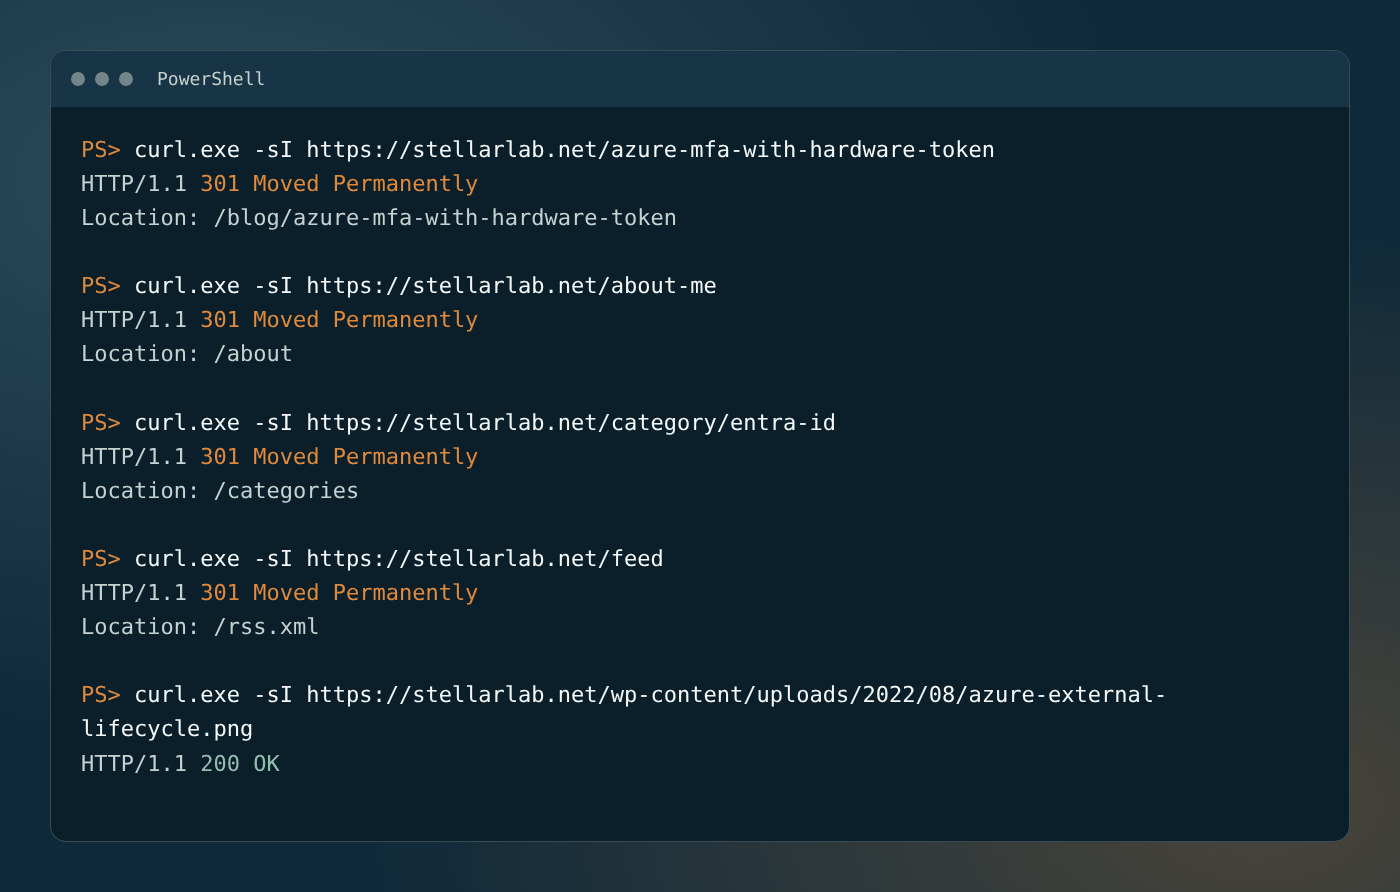Click the 301 status above Location: /about
This screenshot has height=892, width=1400.
339,320
